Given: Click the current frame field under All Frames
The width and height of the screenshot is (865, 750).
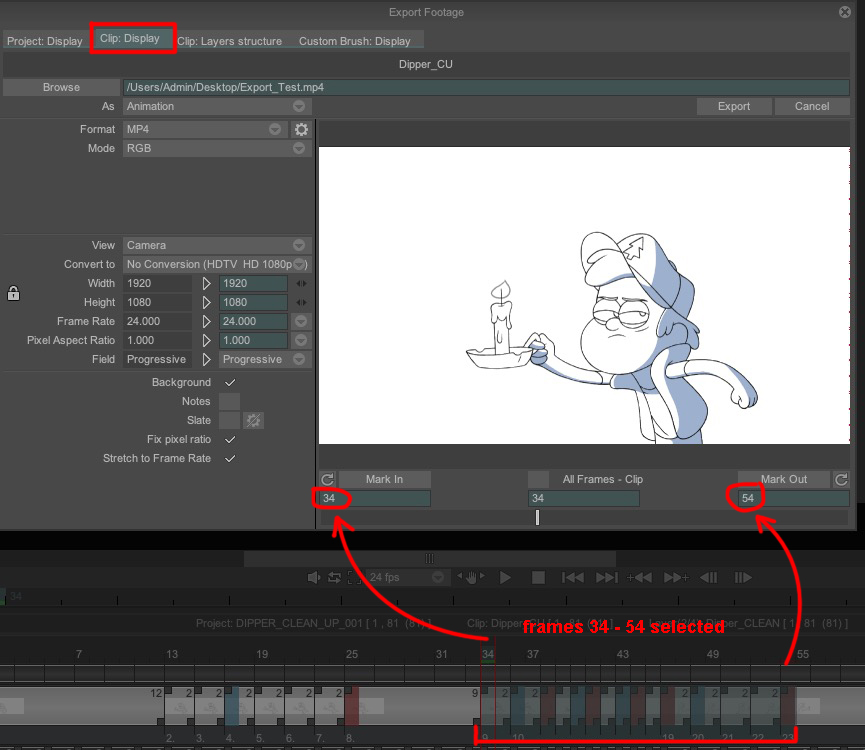Looking at the screenshot, I should pyautogui.click(x=584, y=499).
